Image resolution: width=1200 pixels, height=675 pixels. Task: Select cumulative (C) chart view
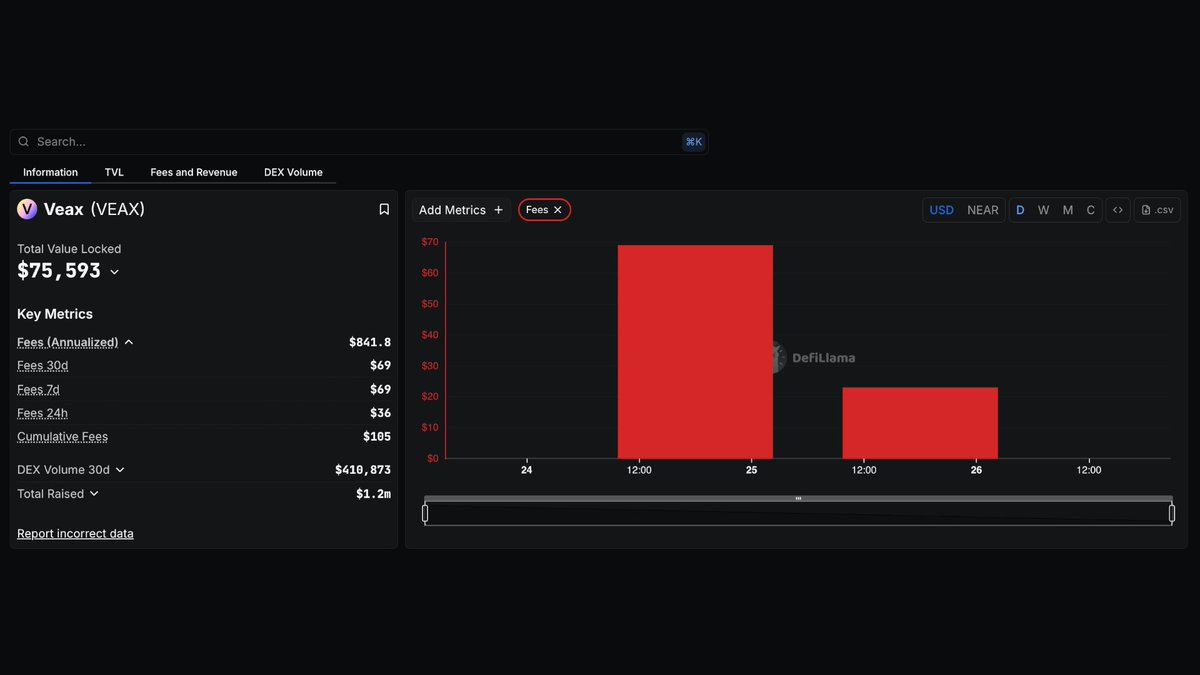point(1090,210)
